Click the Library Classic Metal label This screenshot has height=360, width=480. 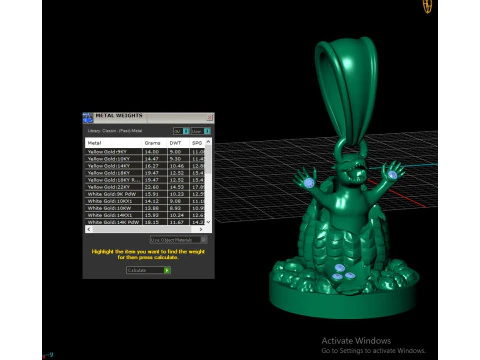pyautogui.click(x=115, y=131)
